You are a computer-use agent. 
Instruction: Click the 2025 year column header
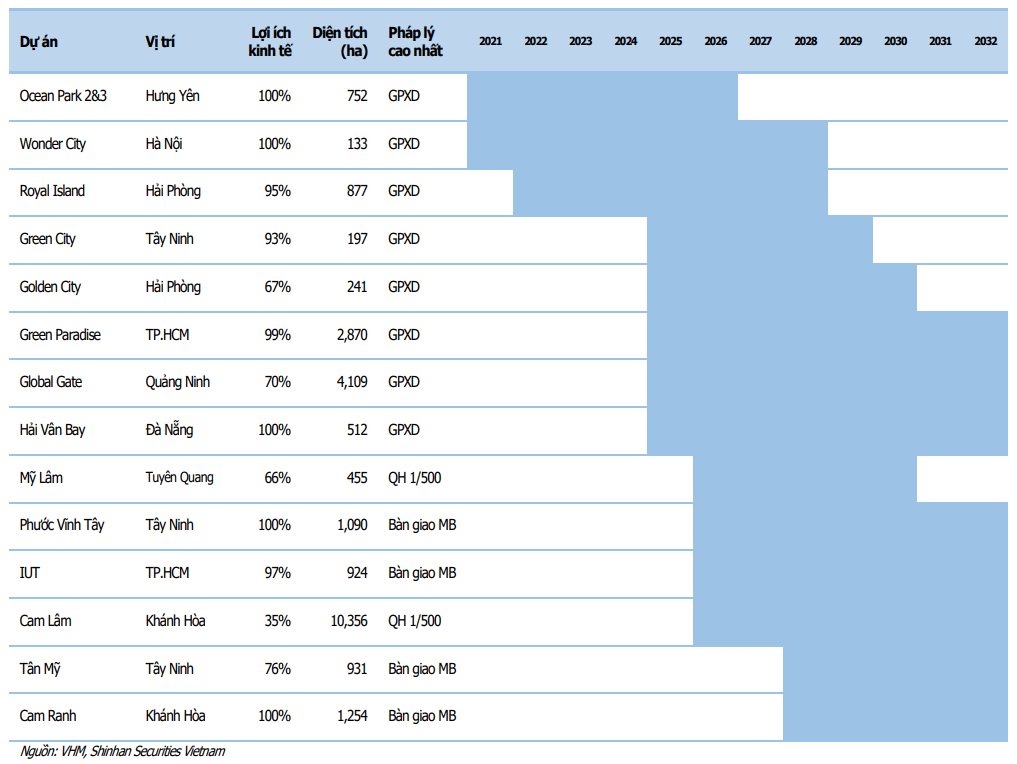tap(671, 41)
